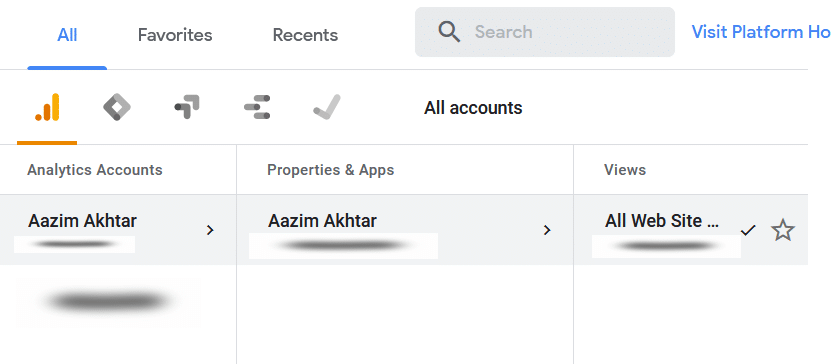The width and height of the screenshot is (831, 364).
Task: Click the checkmark beside All Web Site view
Action: pos(748,230)
